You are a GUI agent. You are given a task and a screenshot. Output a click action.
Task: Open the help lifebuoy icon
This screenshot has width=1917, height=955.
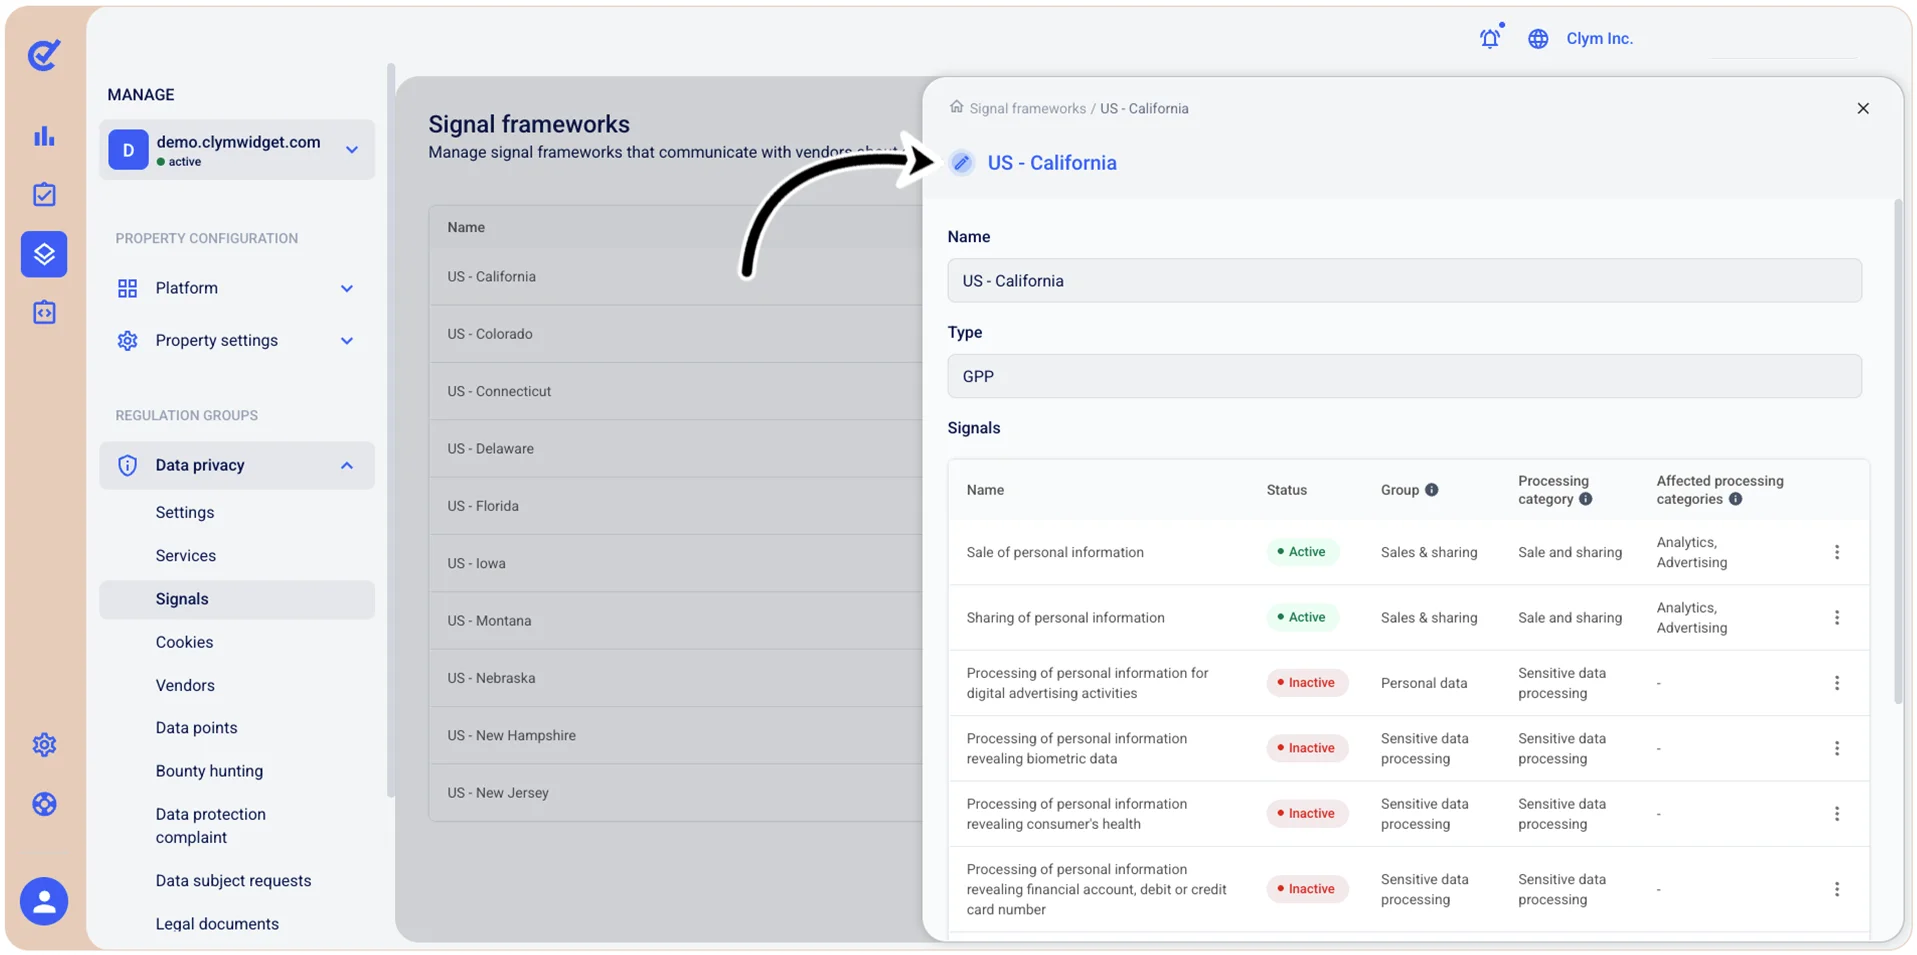click(44, 804)
